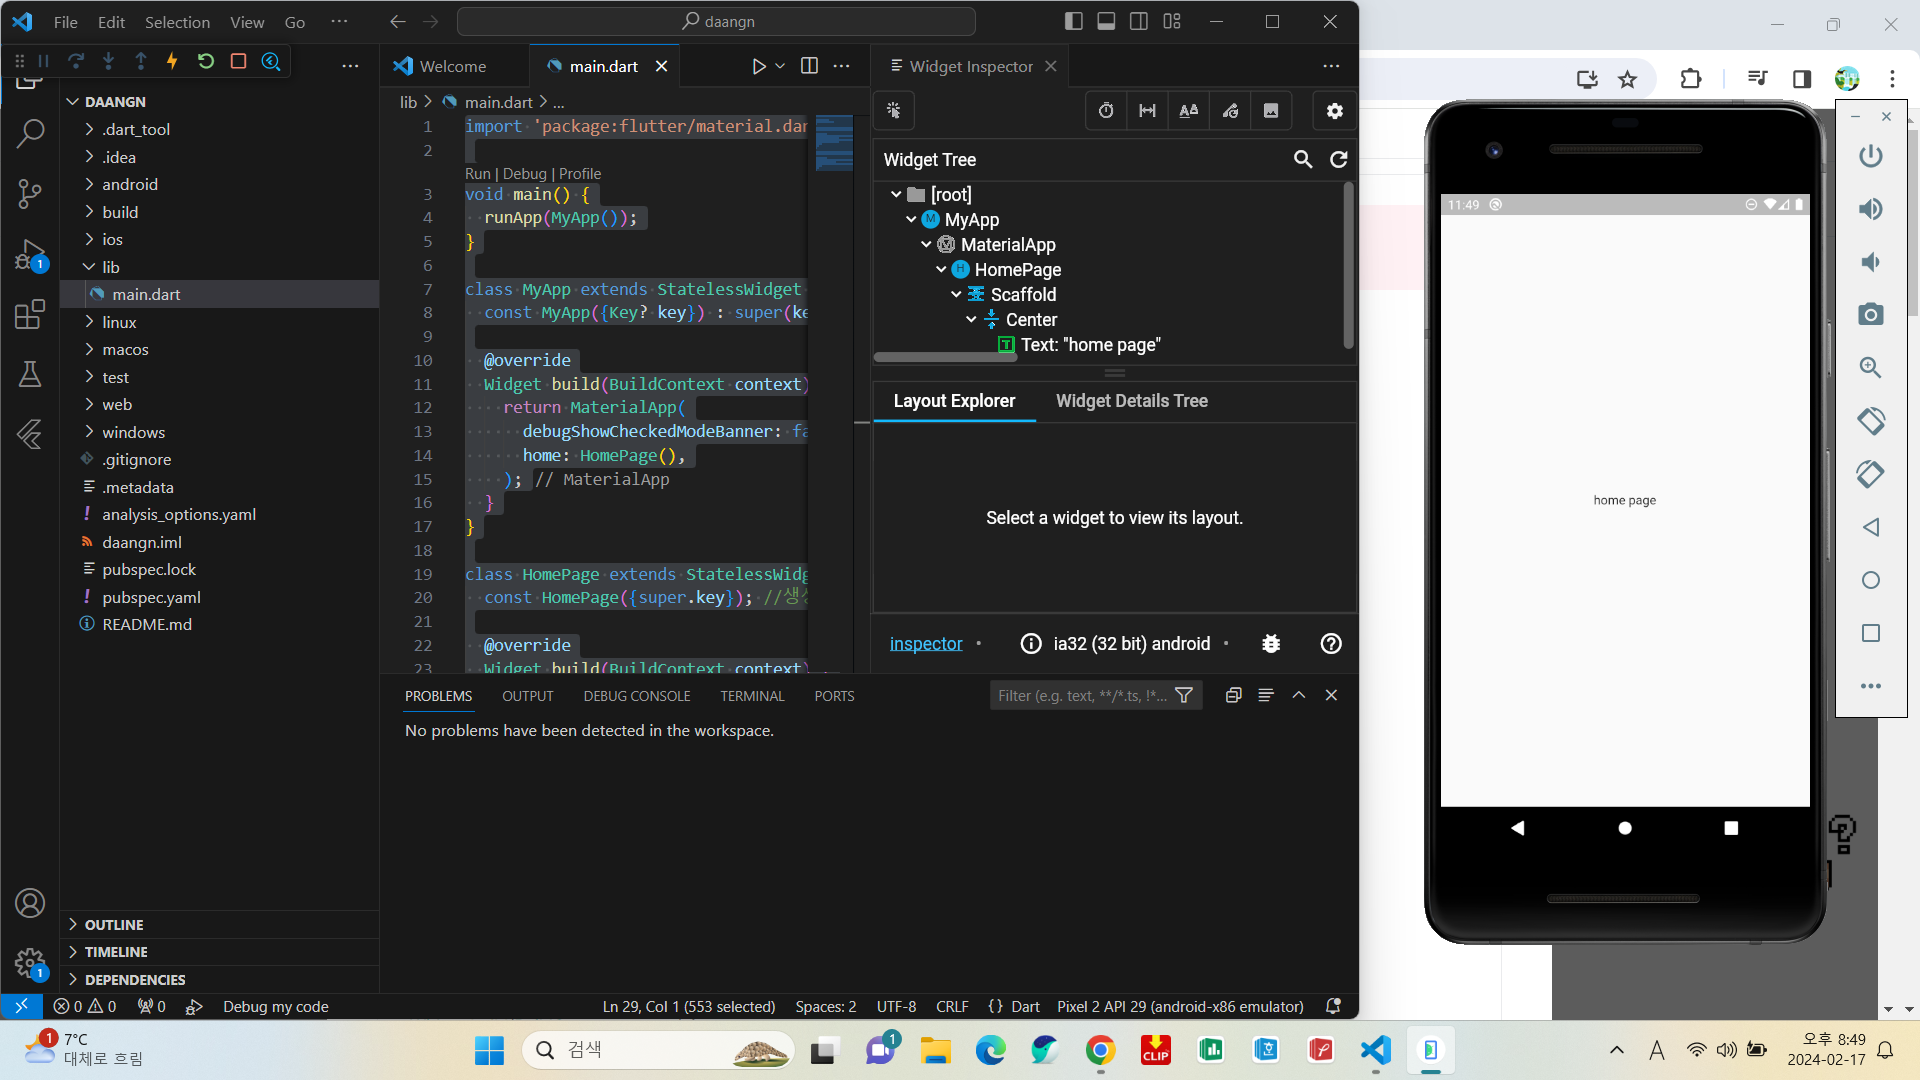The width and height of the screenshot is (1920, 1080).
Task: Click the debug Step Over icon
Action: pos(76,62)
